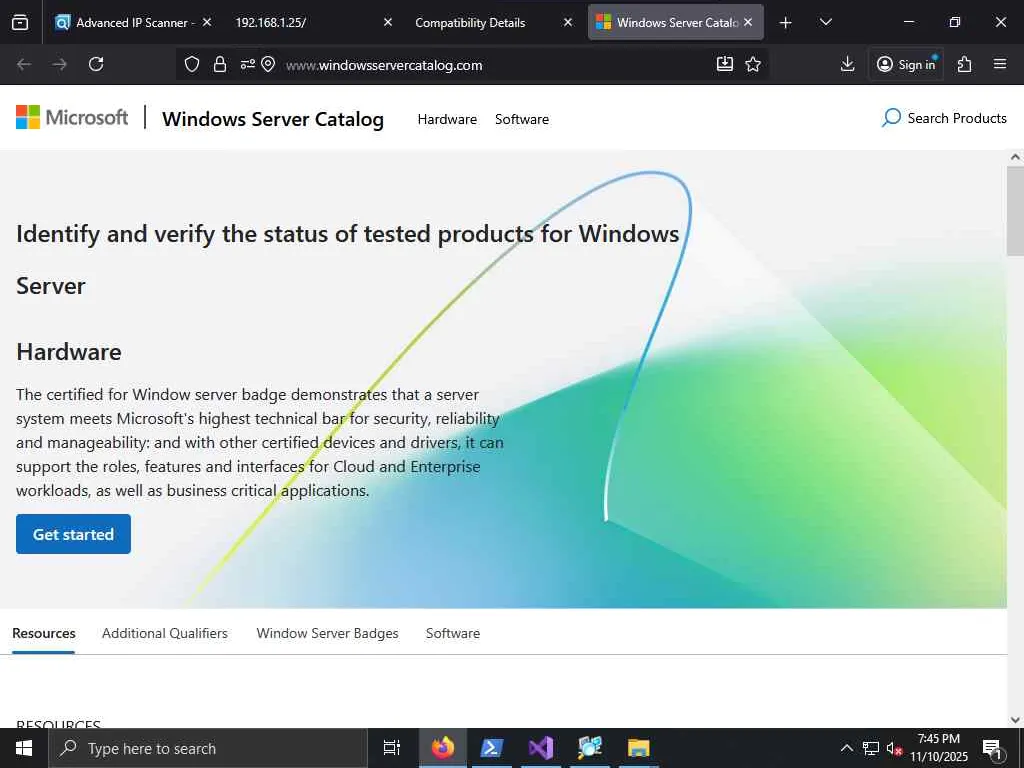The height and width of the screenshot is (768, 1024).
Task: Open Firefox View tabs overview icon
Action: [20, 22]
